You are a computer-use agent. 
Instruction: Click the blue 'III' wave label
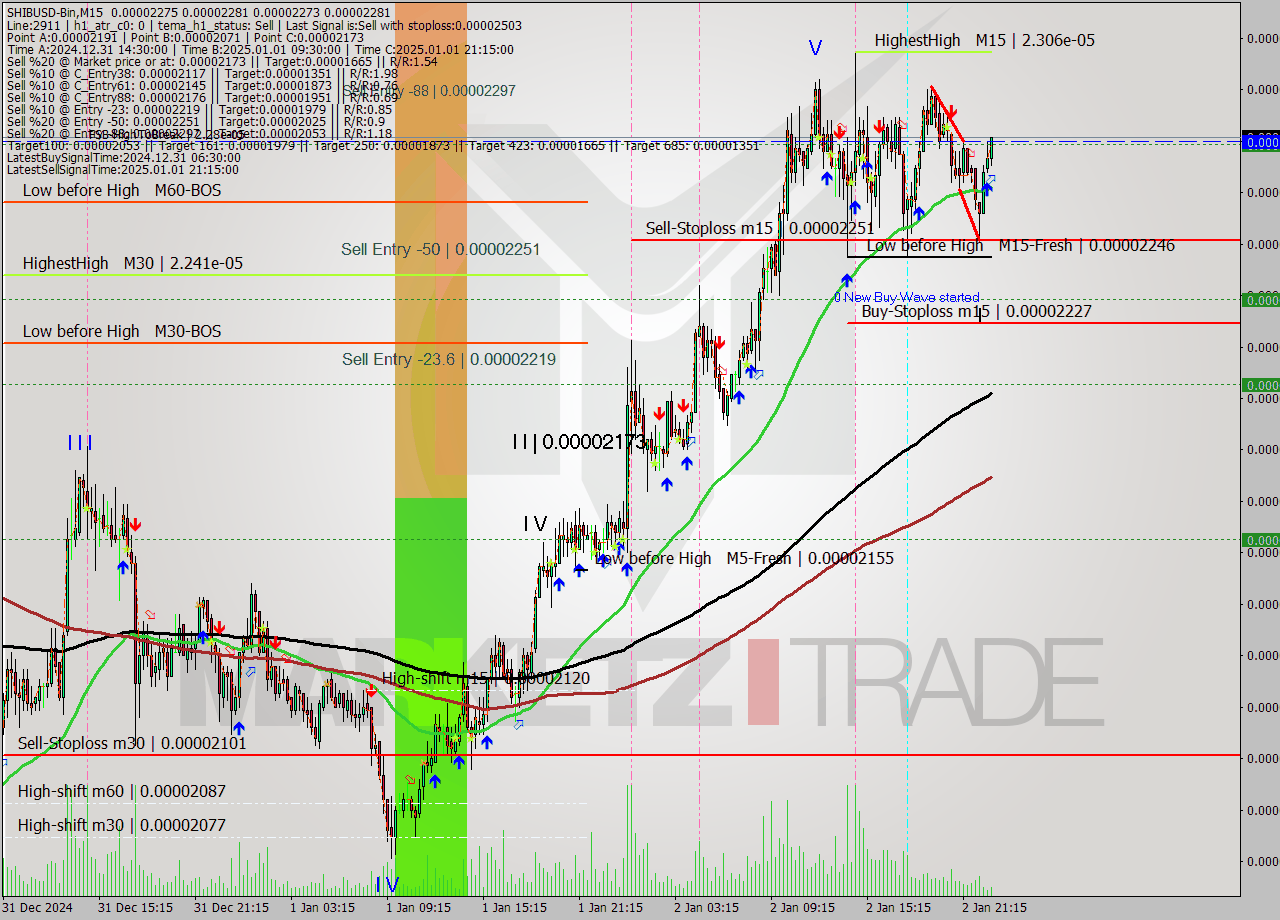(80, 442)
